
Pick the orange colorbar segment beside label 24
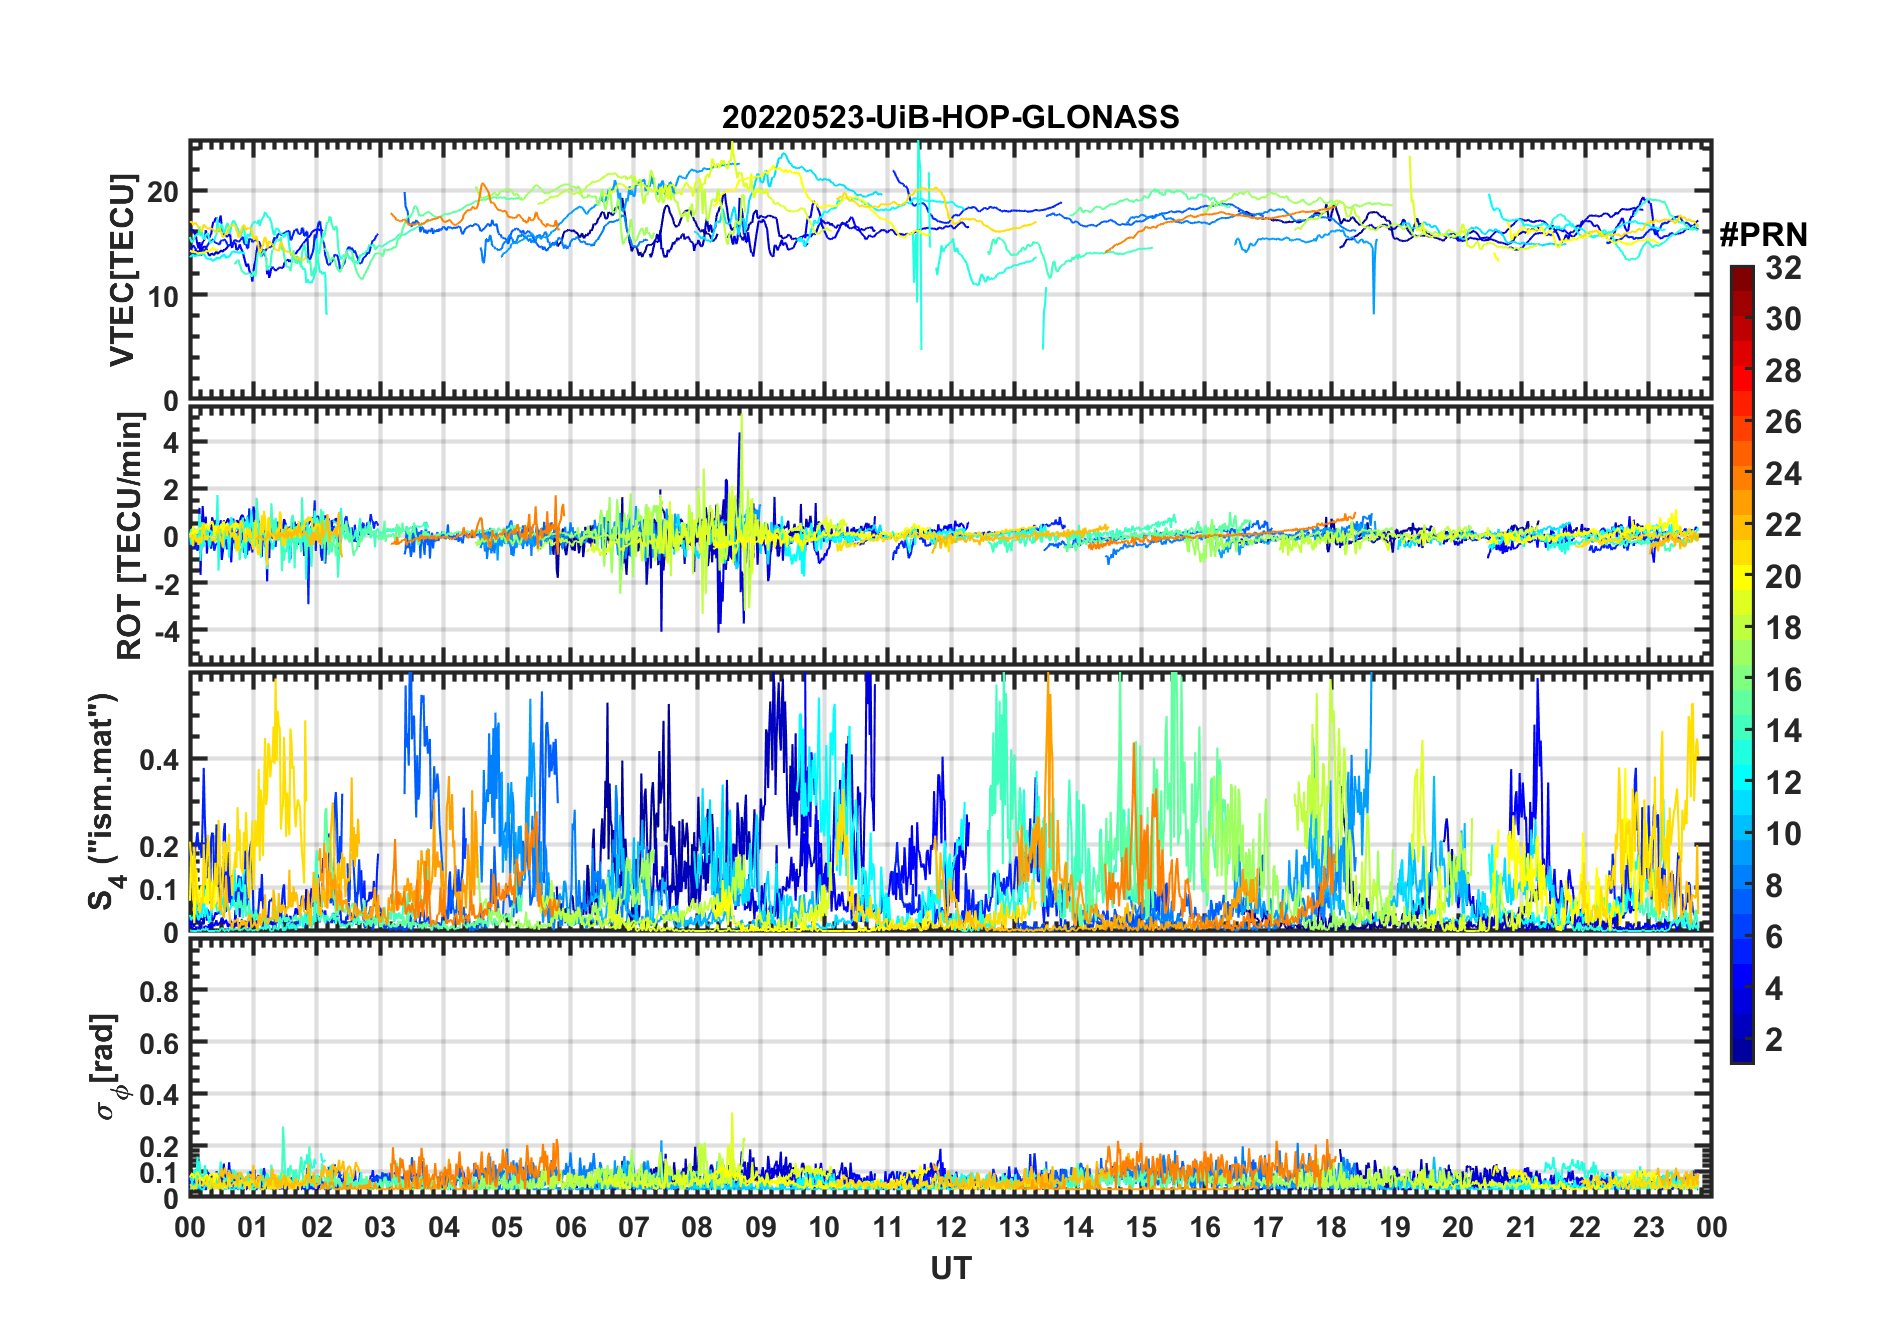coord(1741,473)
